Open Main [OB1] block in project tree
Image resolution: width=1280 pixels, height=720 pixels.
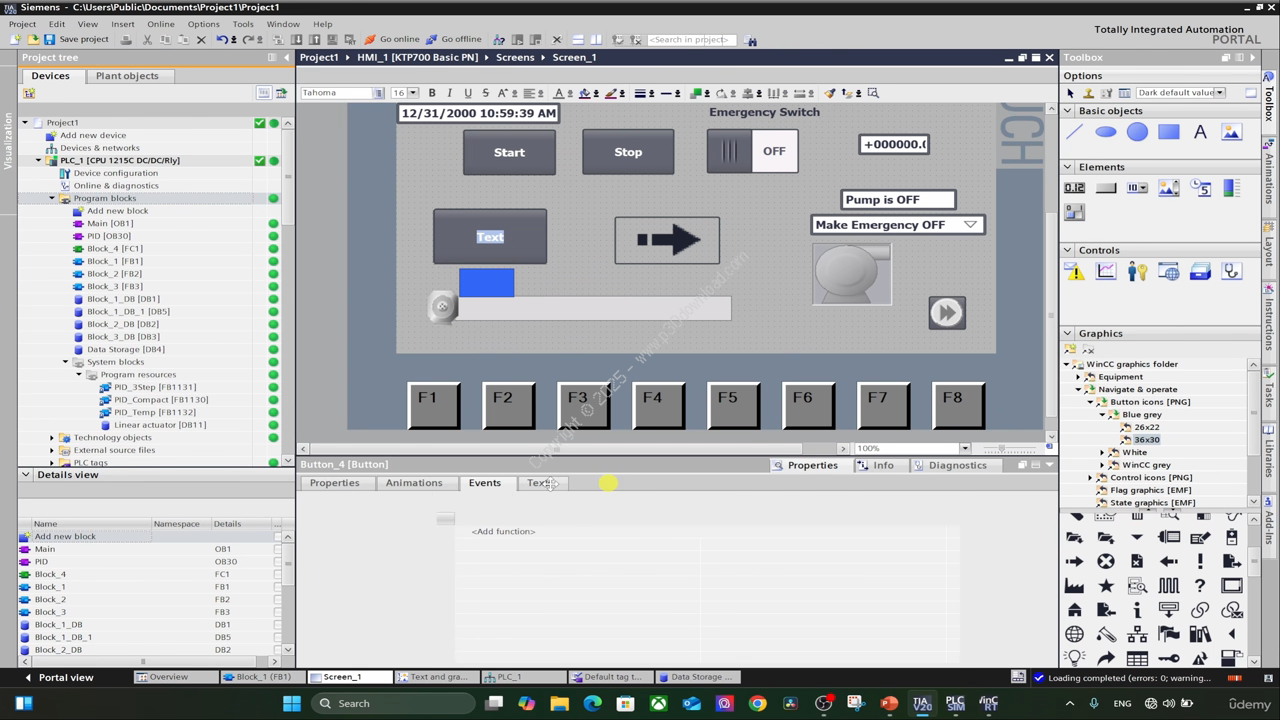[109, 223]
